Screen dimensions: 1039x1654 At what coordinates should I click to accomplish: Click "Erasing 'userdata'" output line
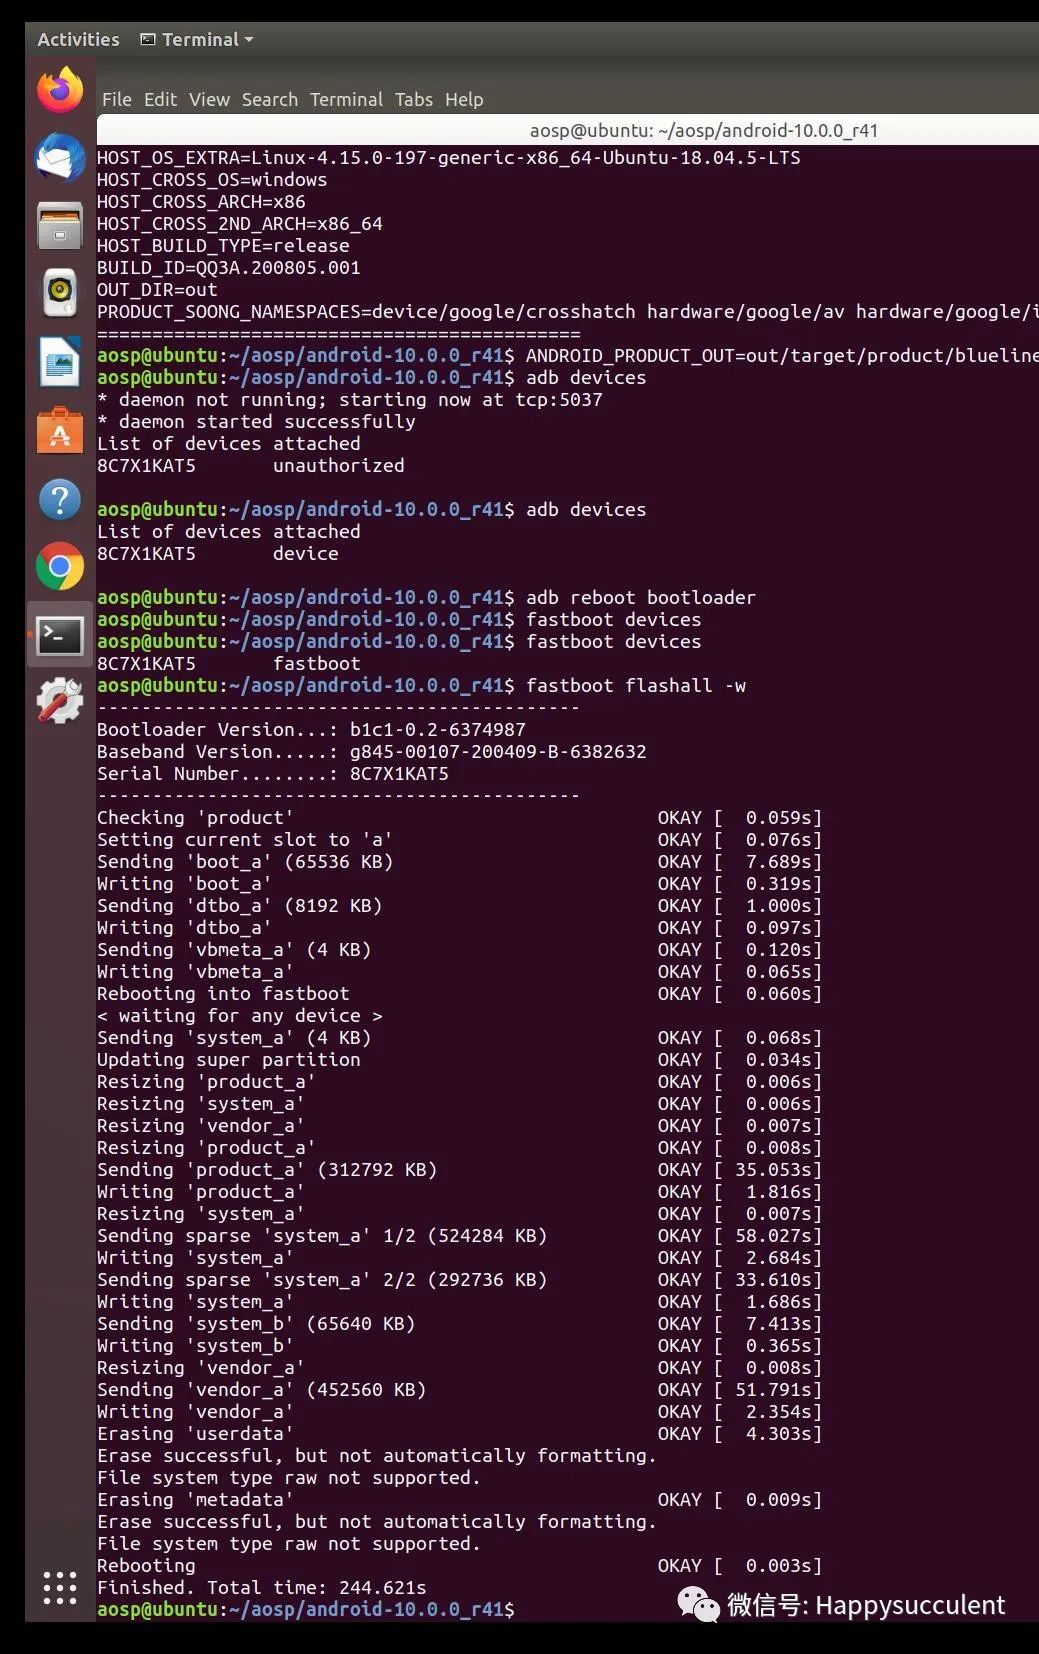coord(460,1434)
